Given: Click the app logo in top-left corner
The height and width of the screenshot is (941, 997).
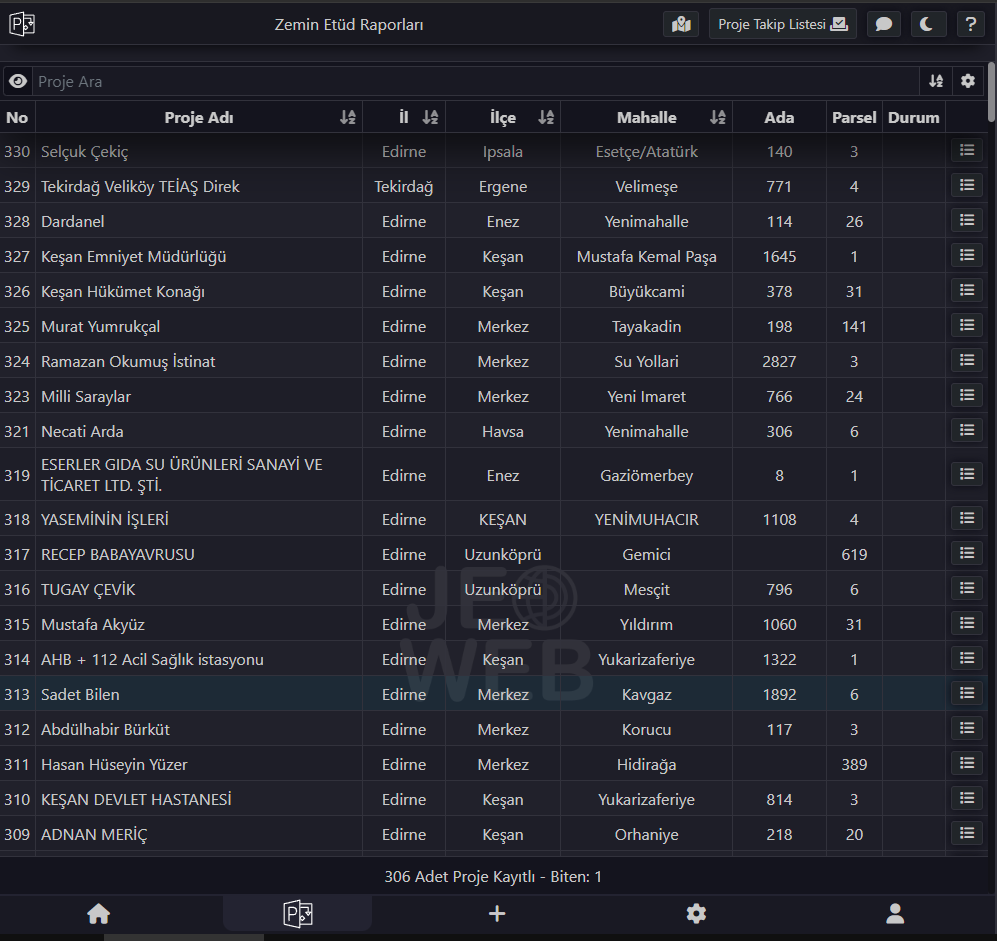Looking at the screenshot, I should pos(22,24).
